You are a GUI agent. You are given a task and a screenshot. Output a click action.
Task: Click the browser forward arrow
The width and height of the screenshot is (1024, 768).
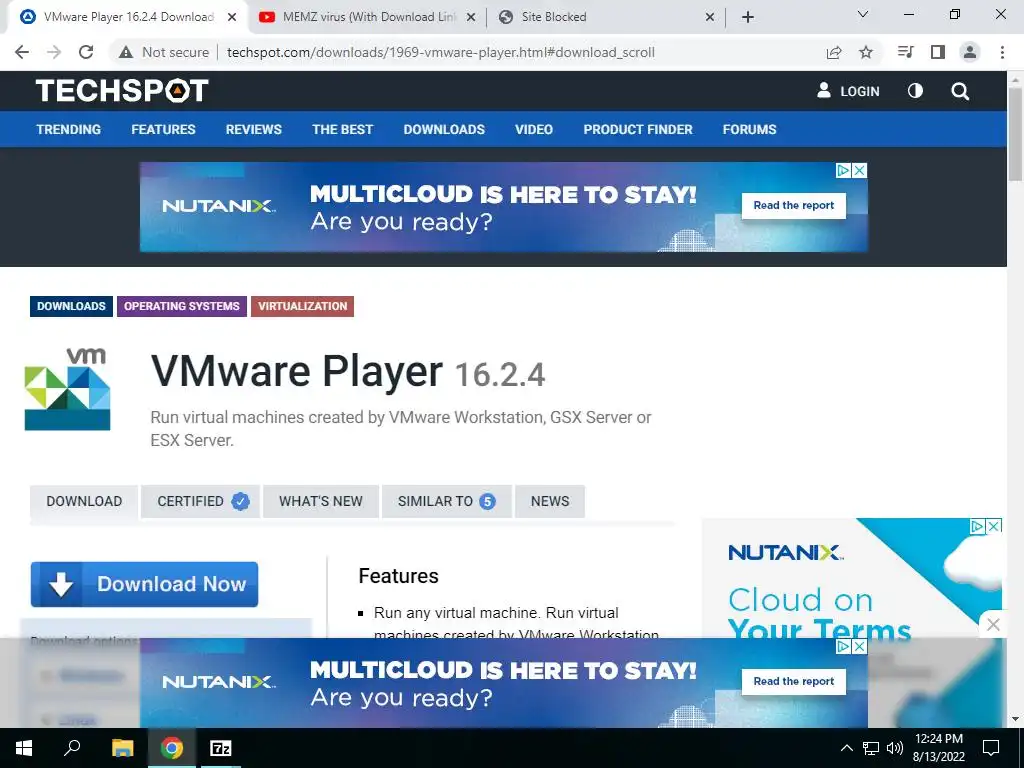tap(54, 52)
